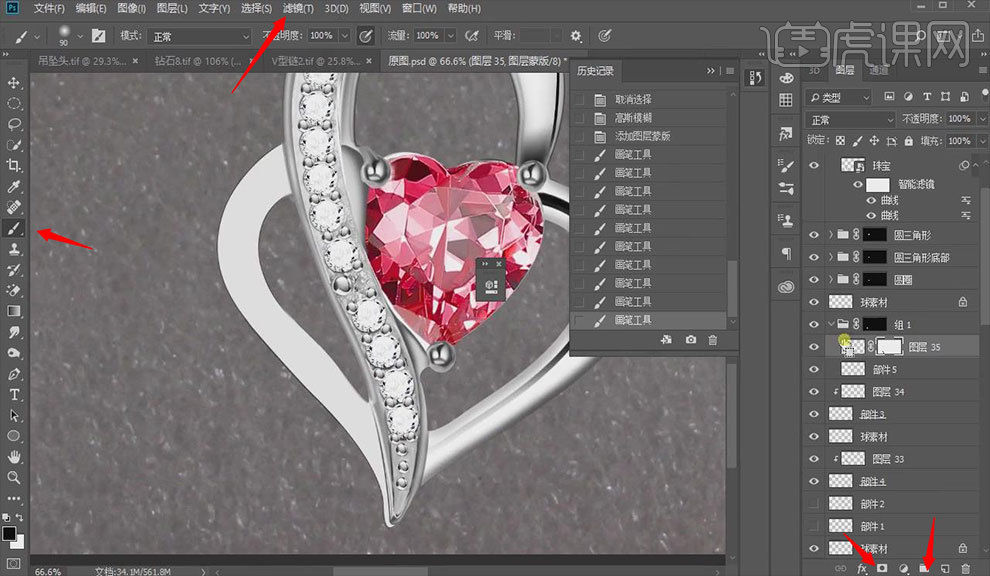Hide the 图层 35 layer
Image resolution: width=990 pixels, height=576 pixels.
click(x=814, y=347)
